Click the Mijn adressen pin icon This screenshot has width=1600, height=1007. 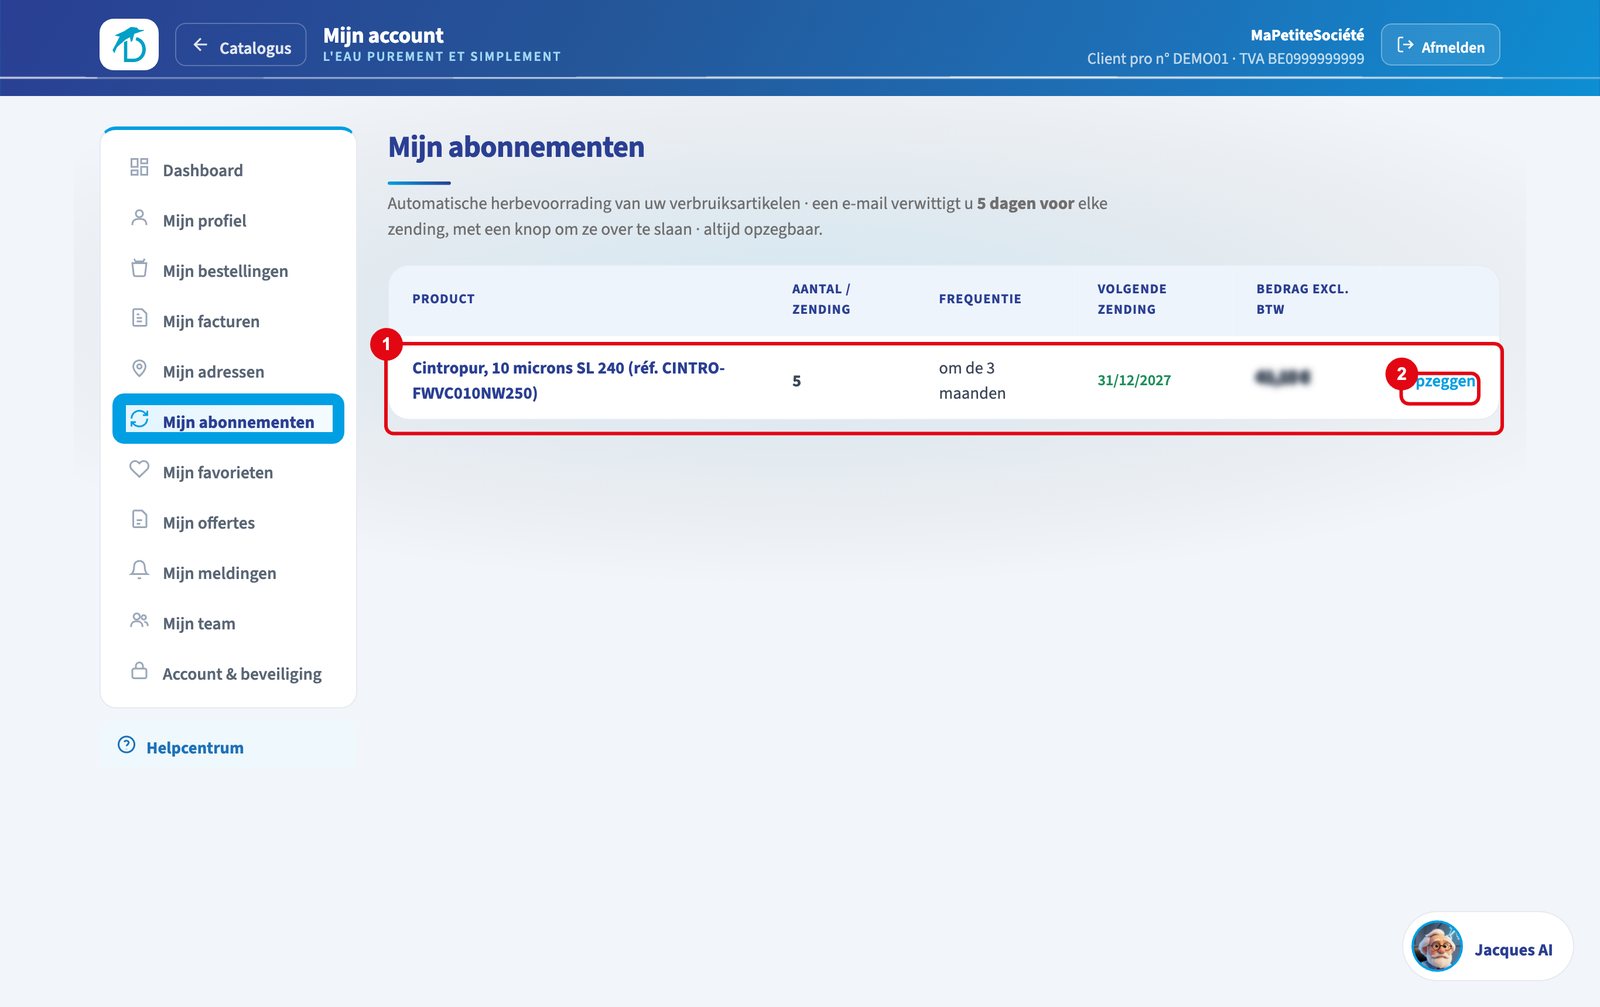(x=139, y=369)
